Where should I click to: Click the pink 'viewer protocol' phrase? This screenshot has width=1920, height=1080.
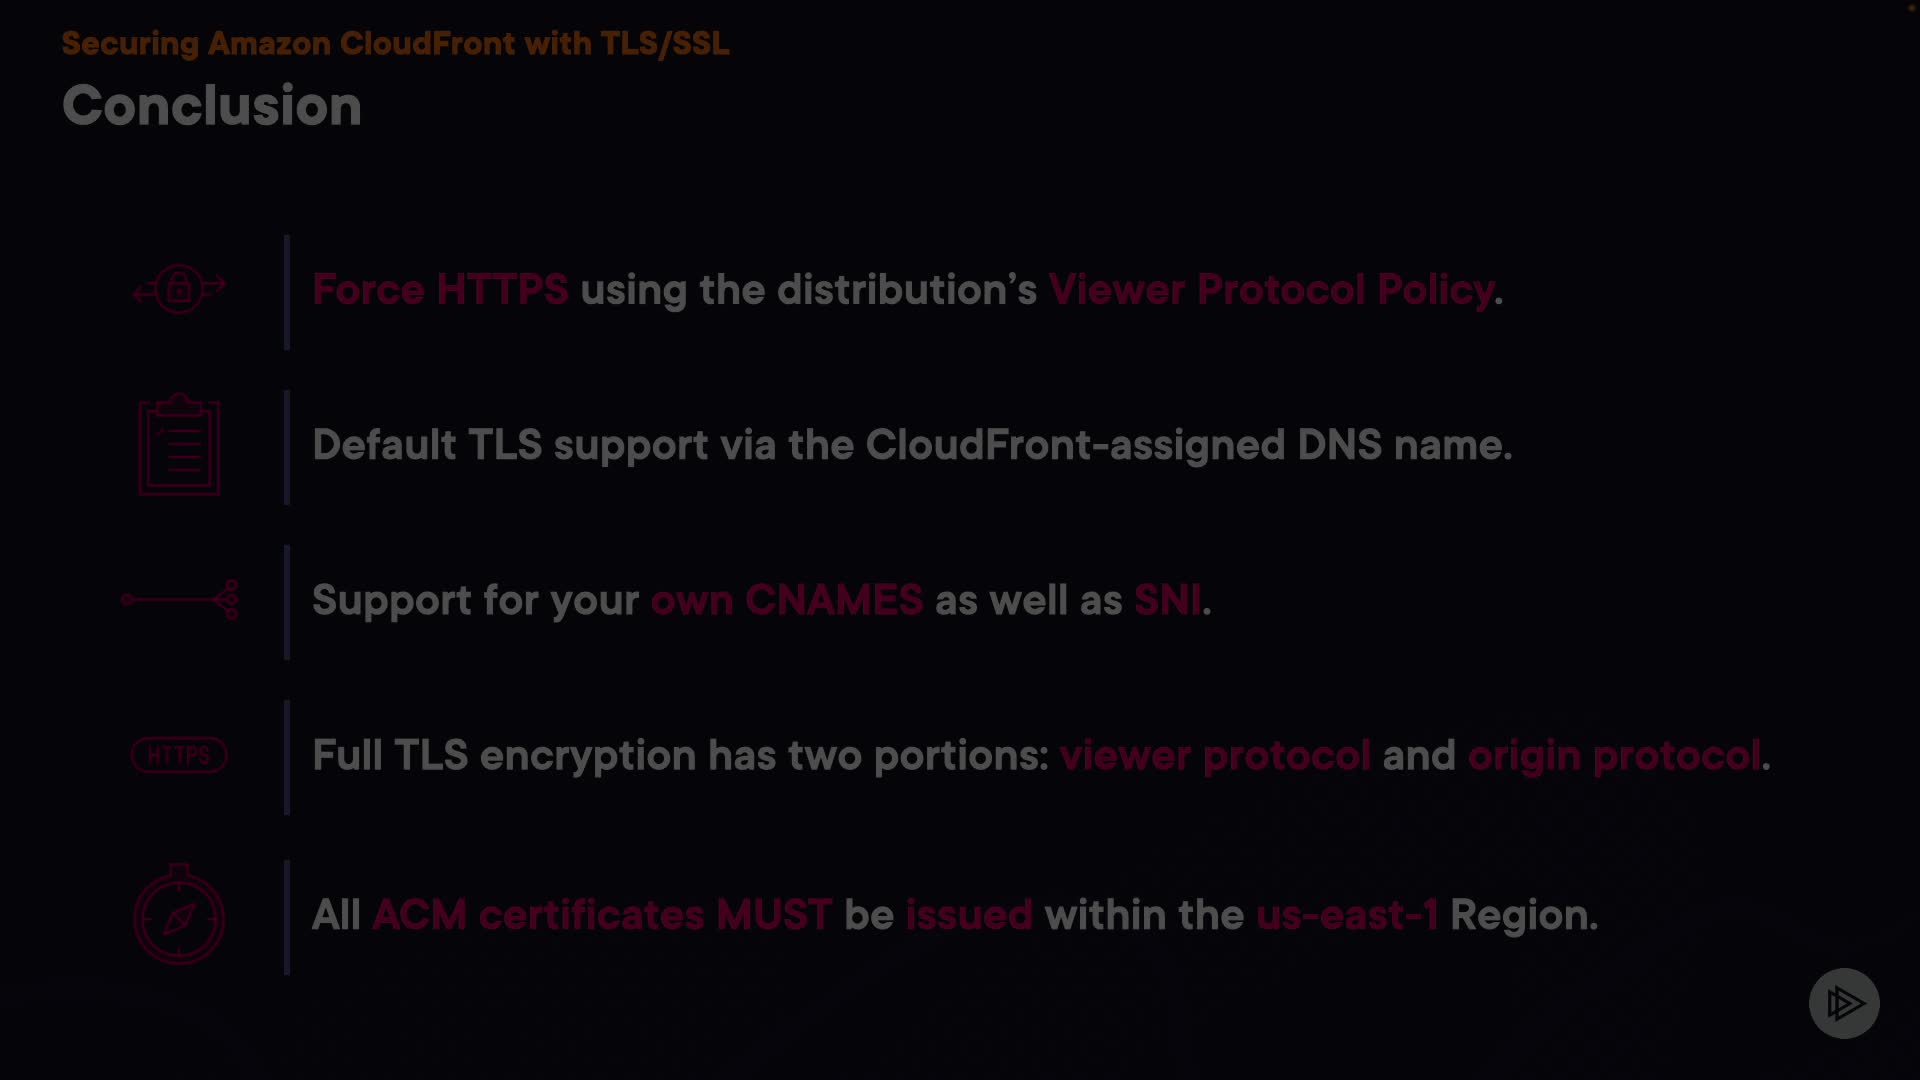[1215, 755]
